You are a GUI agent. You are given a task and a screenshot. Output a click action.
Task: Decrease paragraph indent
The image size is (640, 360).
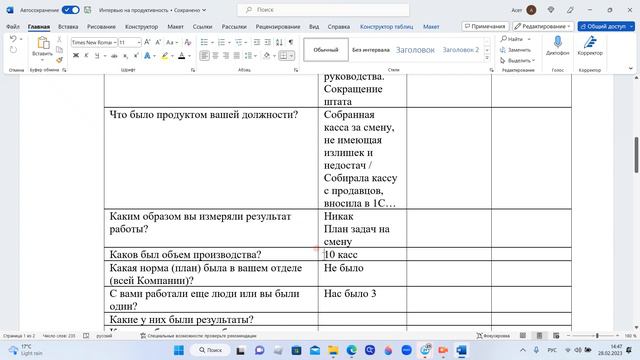(257, 42)
